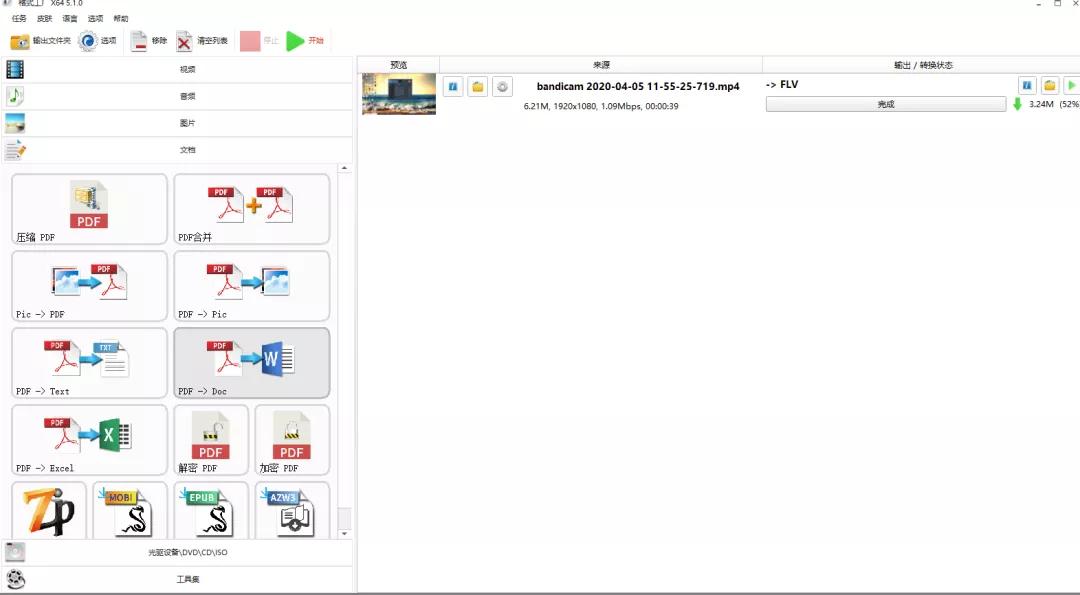Viewport: 1080px width, 595px height.
Task: Open the 帮助 help menu
Action: tap(121, 19)
